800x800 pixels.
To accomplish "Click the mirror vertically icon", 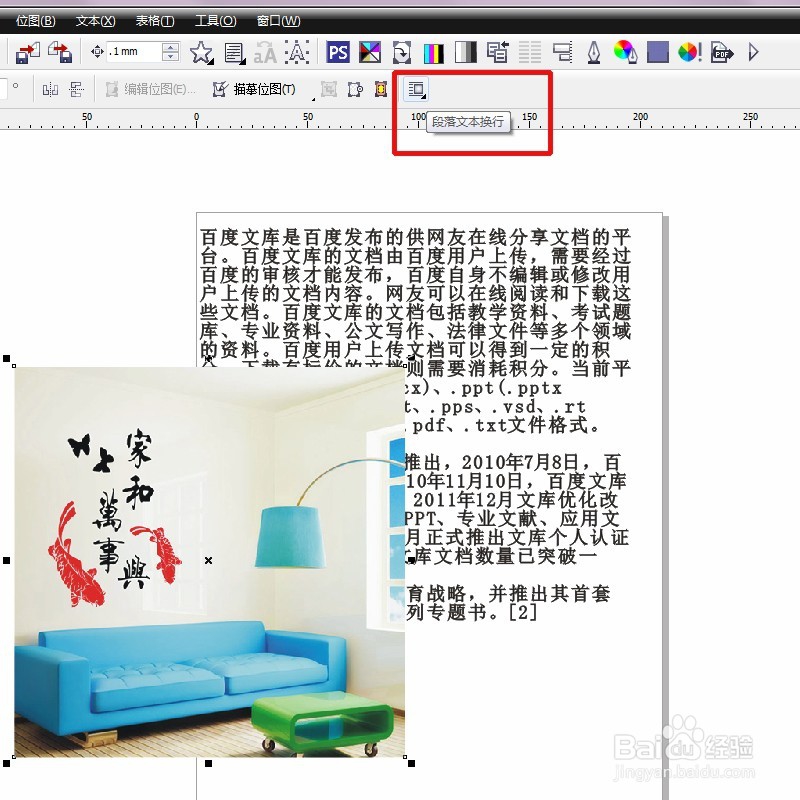I will pyautogui.click(x=77, y=90).
